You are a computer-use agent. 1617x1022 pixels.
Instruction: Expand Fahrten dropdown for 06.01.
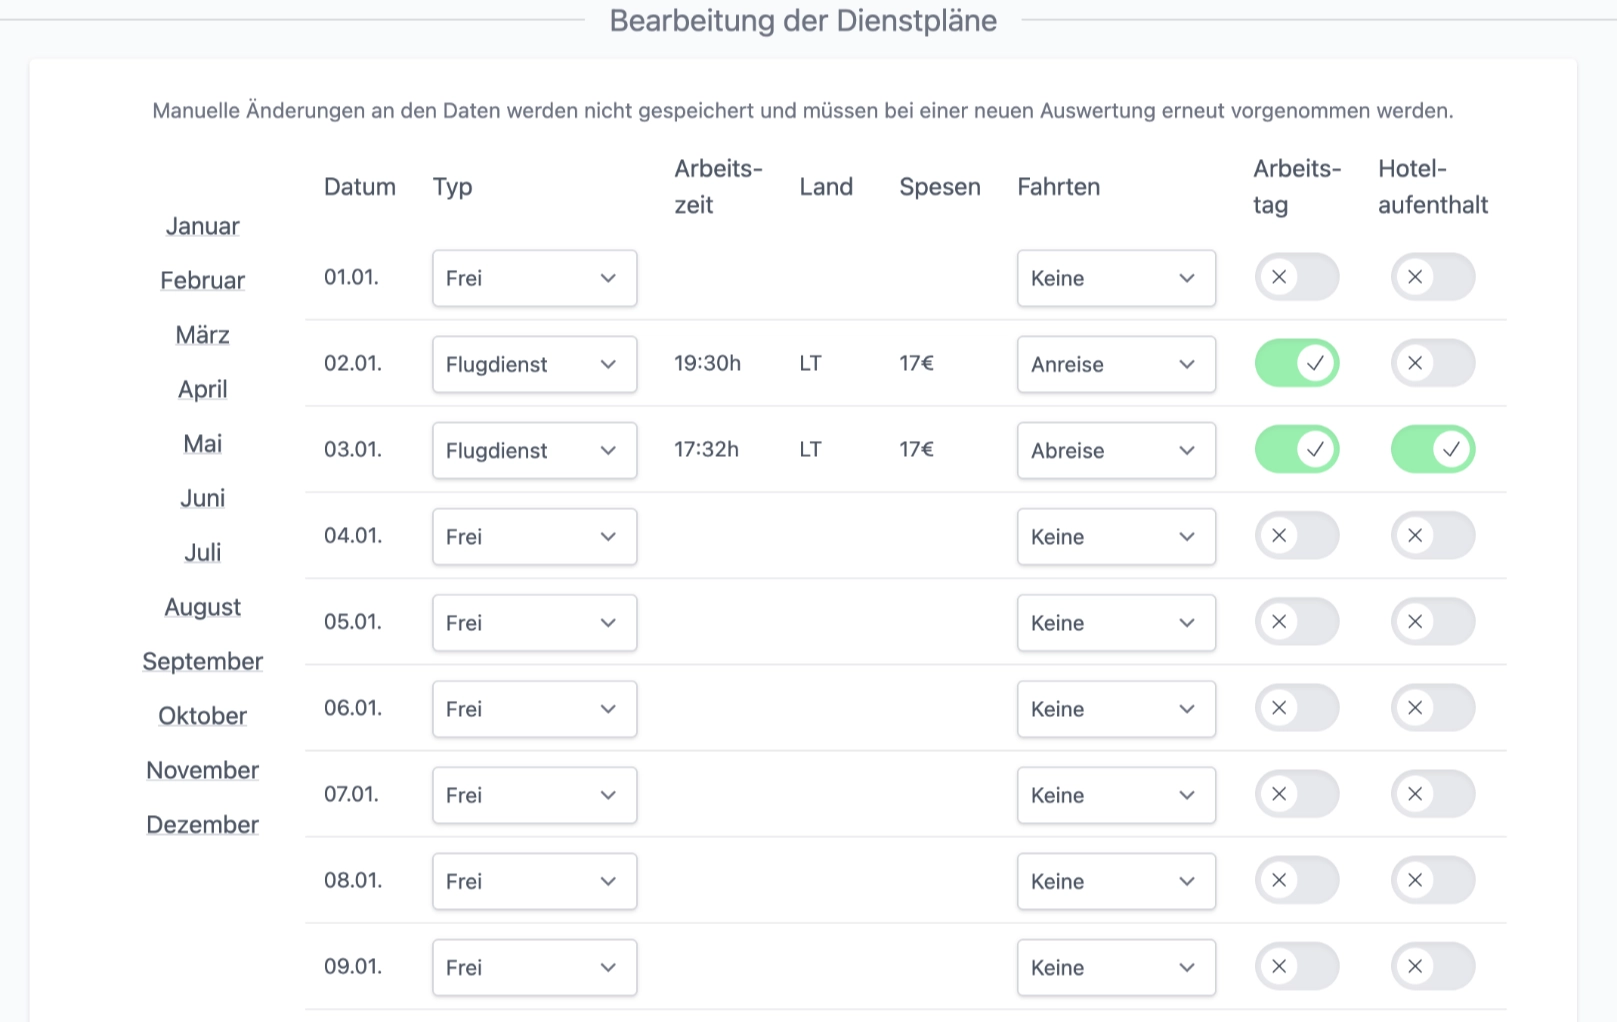1115,709
